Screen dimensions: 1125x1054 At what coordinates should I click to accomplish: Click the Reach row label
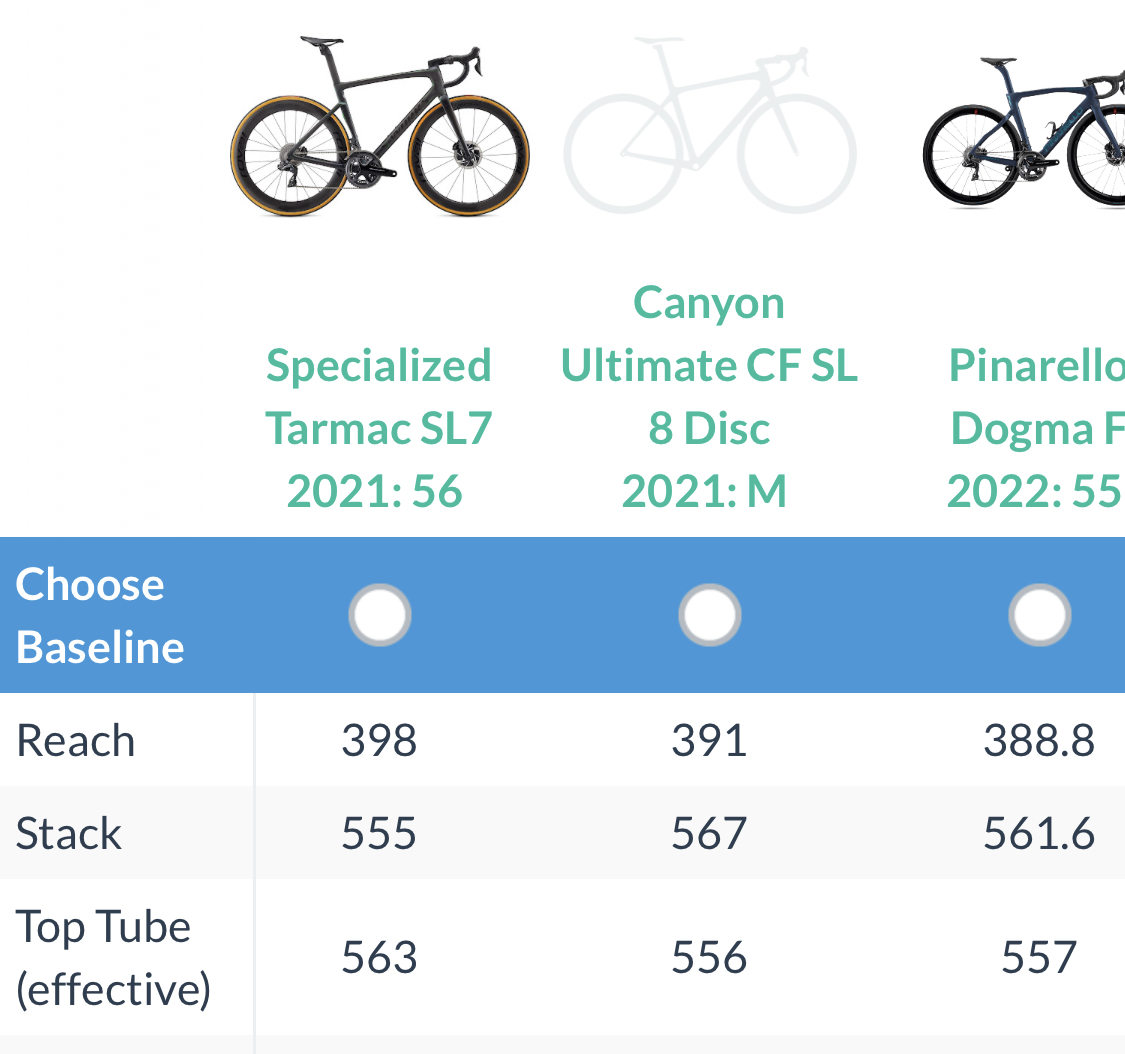click(x=76, y=741)
